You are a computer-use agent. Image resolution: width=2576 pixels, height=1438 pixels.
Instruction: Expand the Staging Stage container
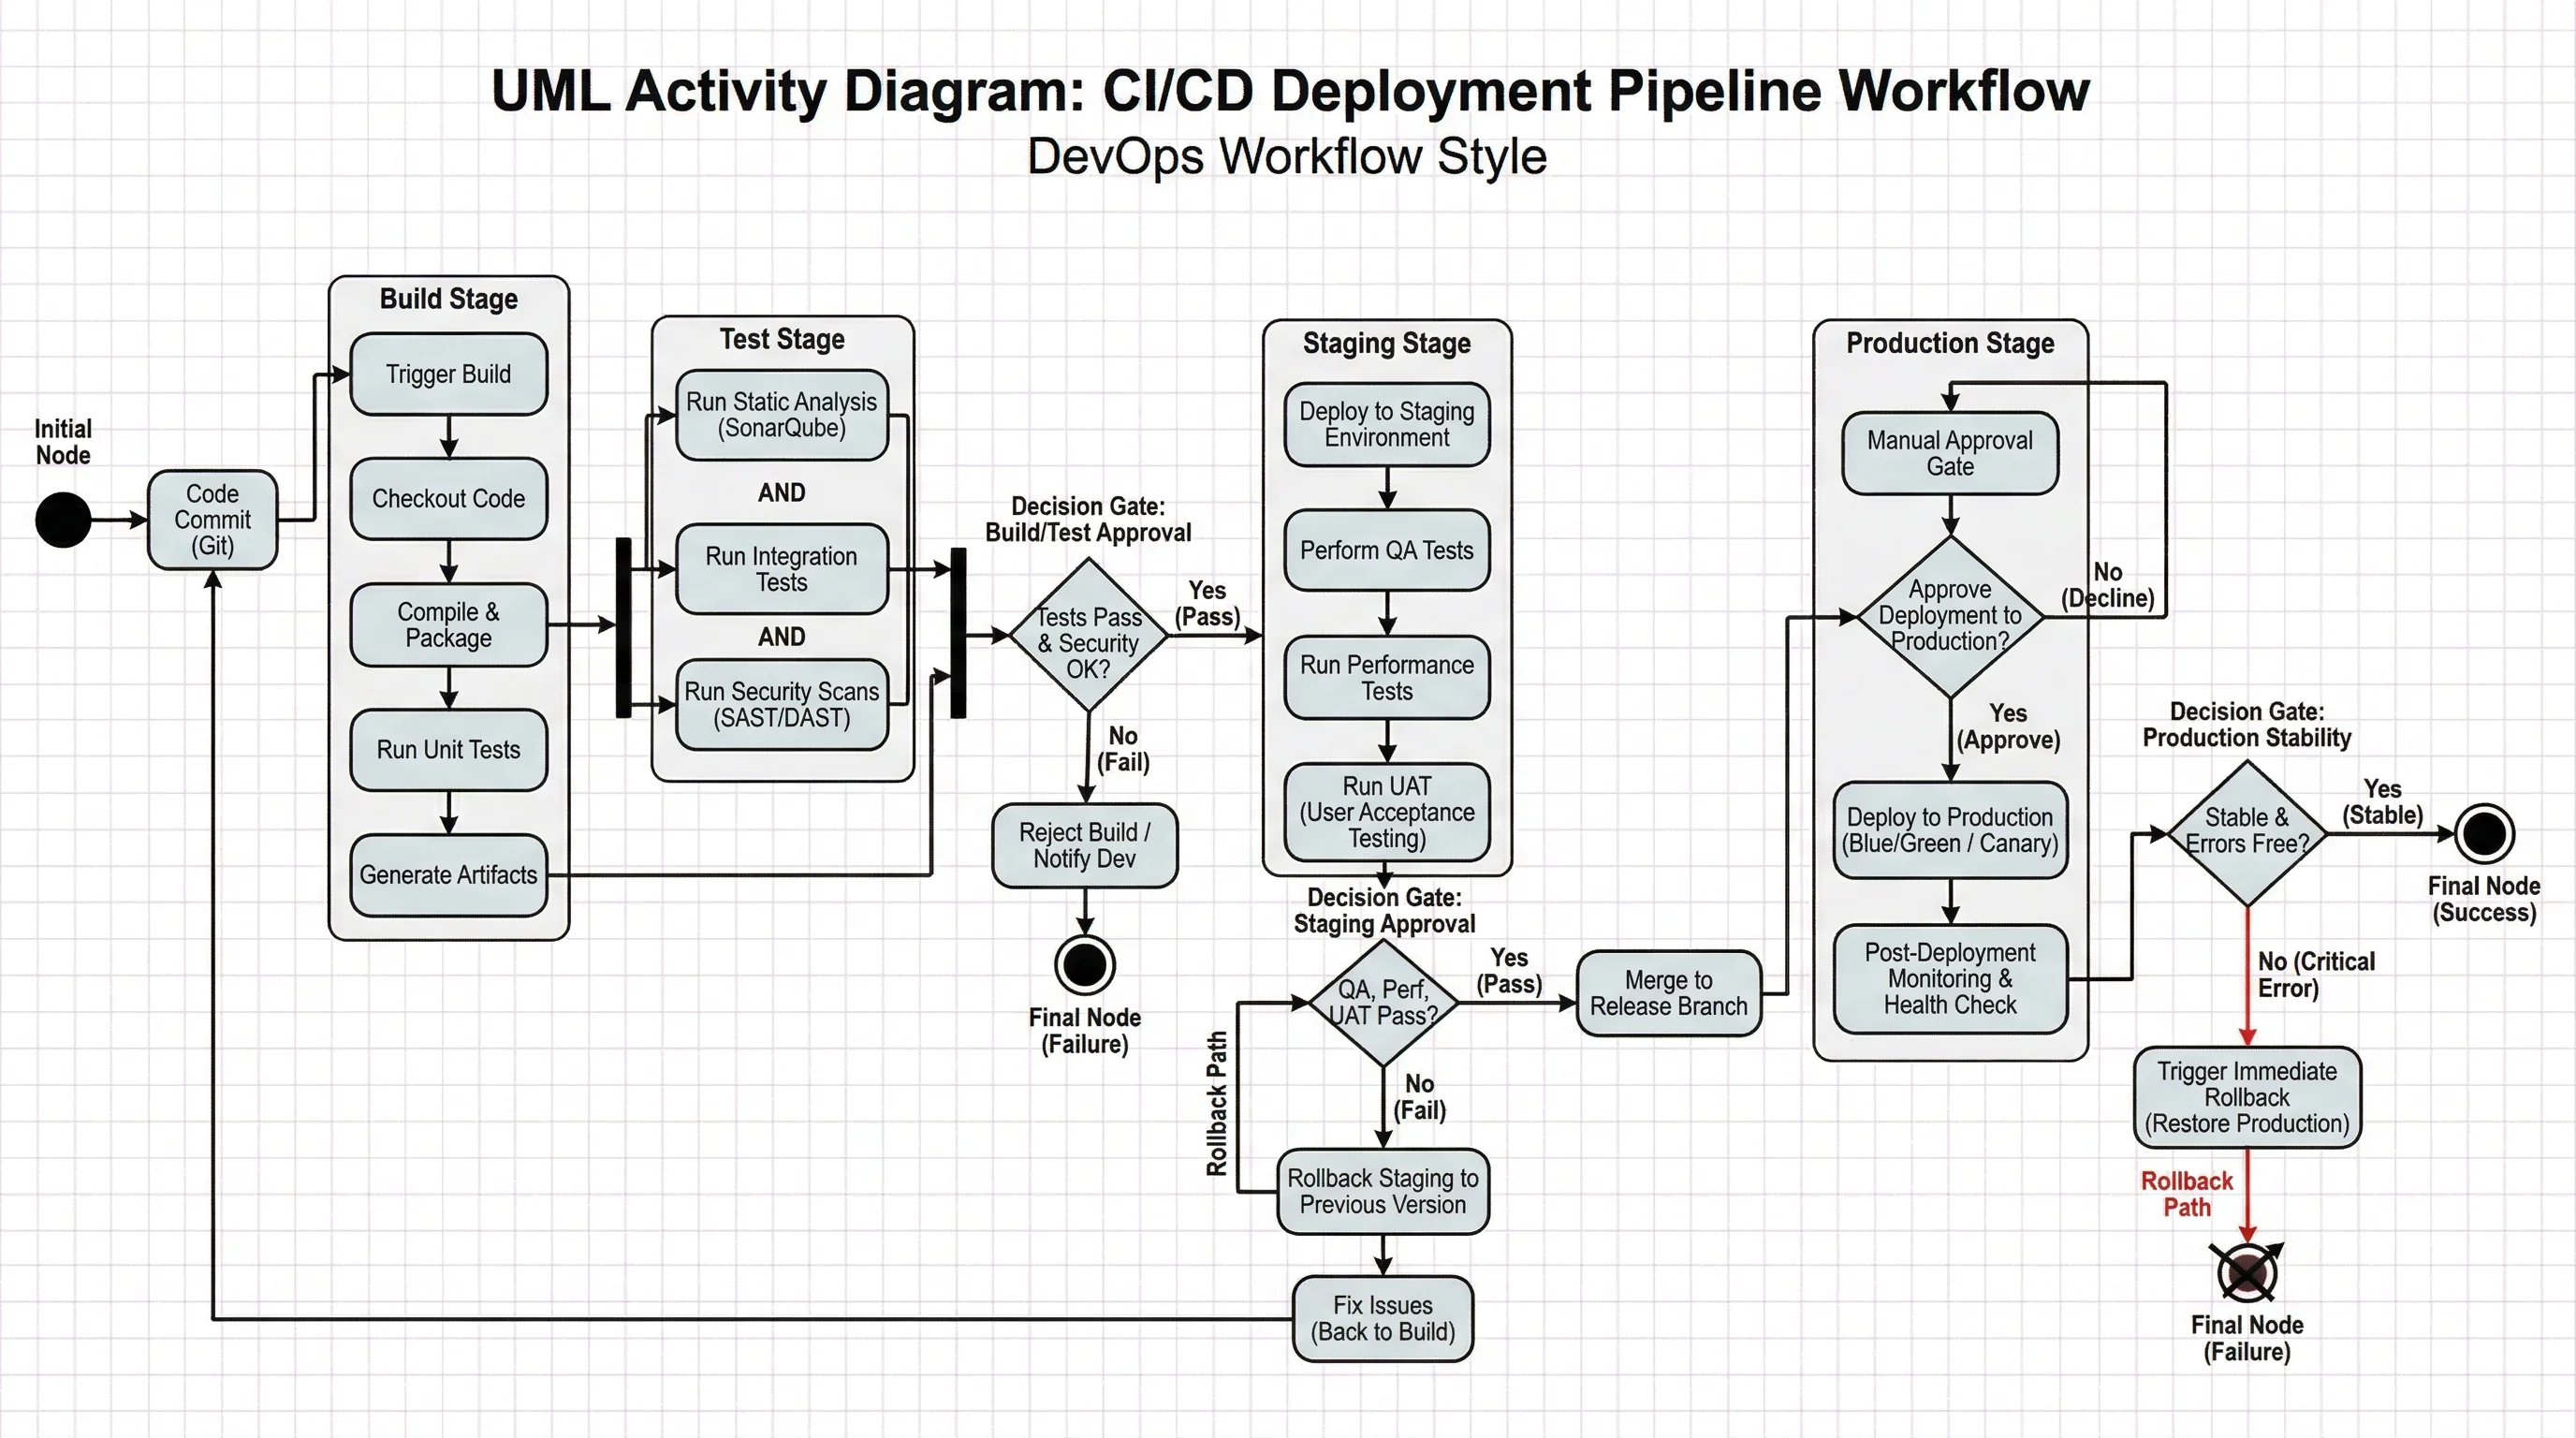coord(1385,343)
